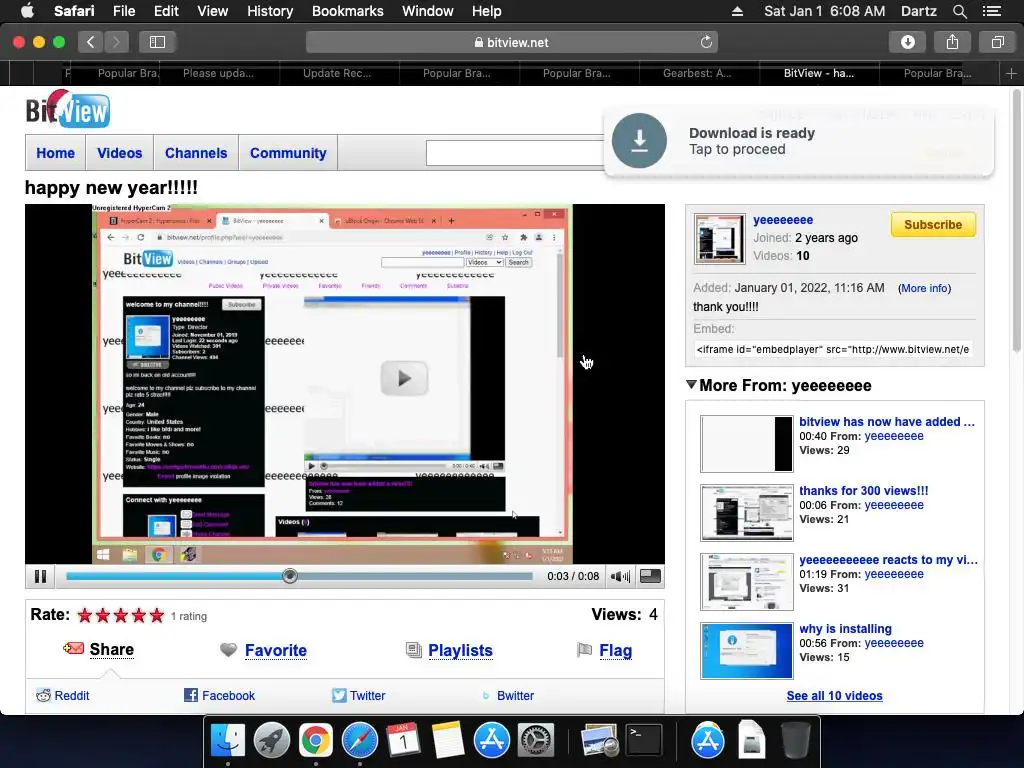The image size is (1024, 768).
Task: Click the page vertical scrollbar
Action: point(1016,222)
